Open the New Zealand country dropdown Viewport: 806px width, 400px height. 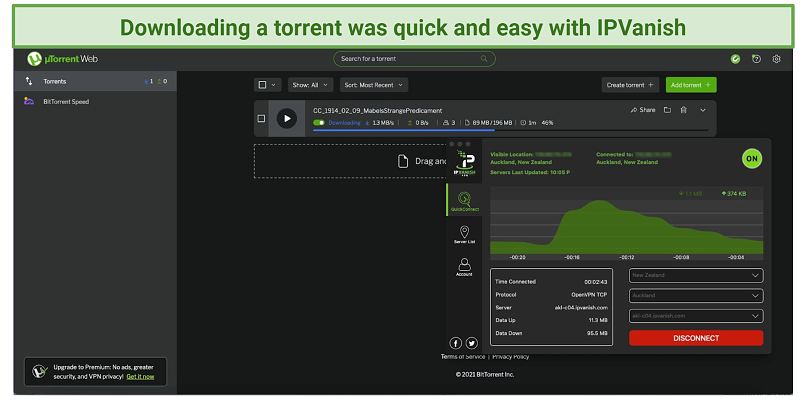point(696,275)
